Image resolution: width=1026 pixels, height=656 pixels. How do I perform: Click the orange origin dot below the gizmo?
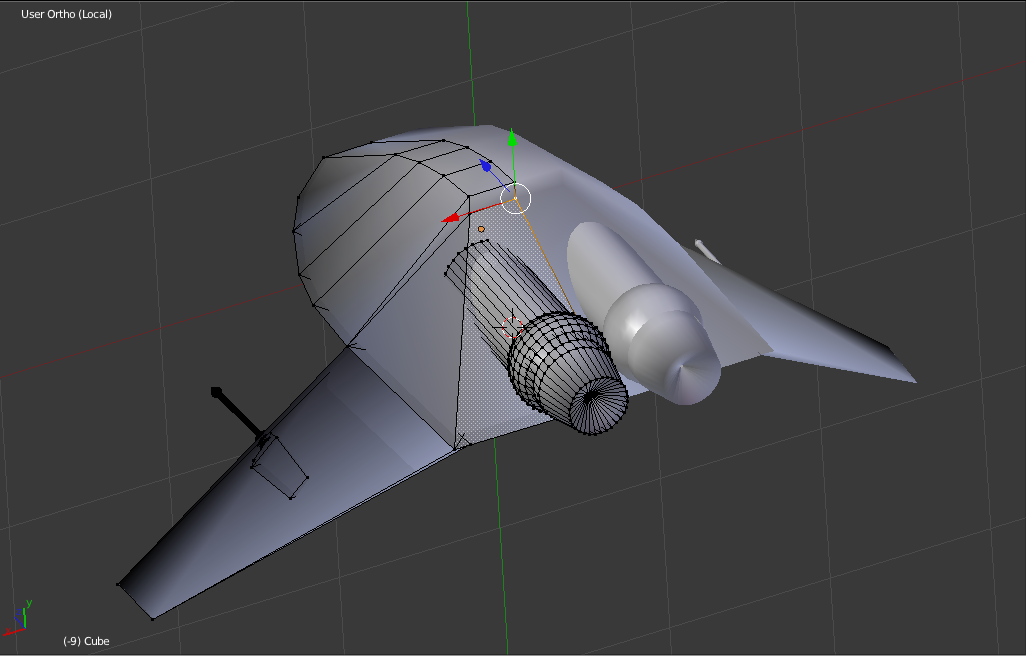click(481, 229)
